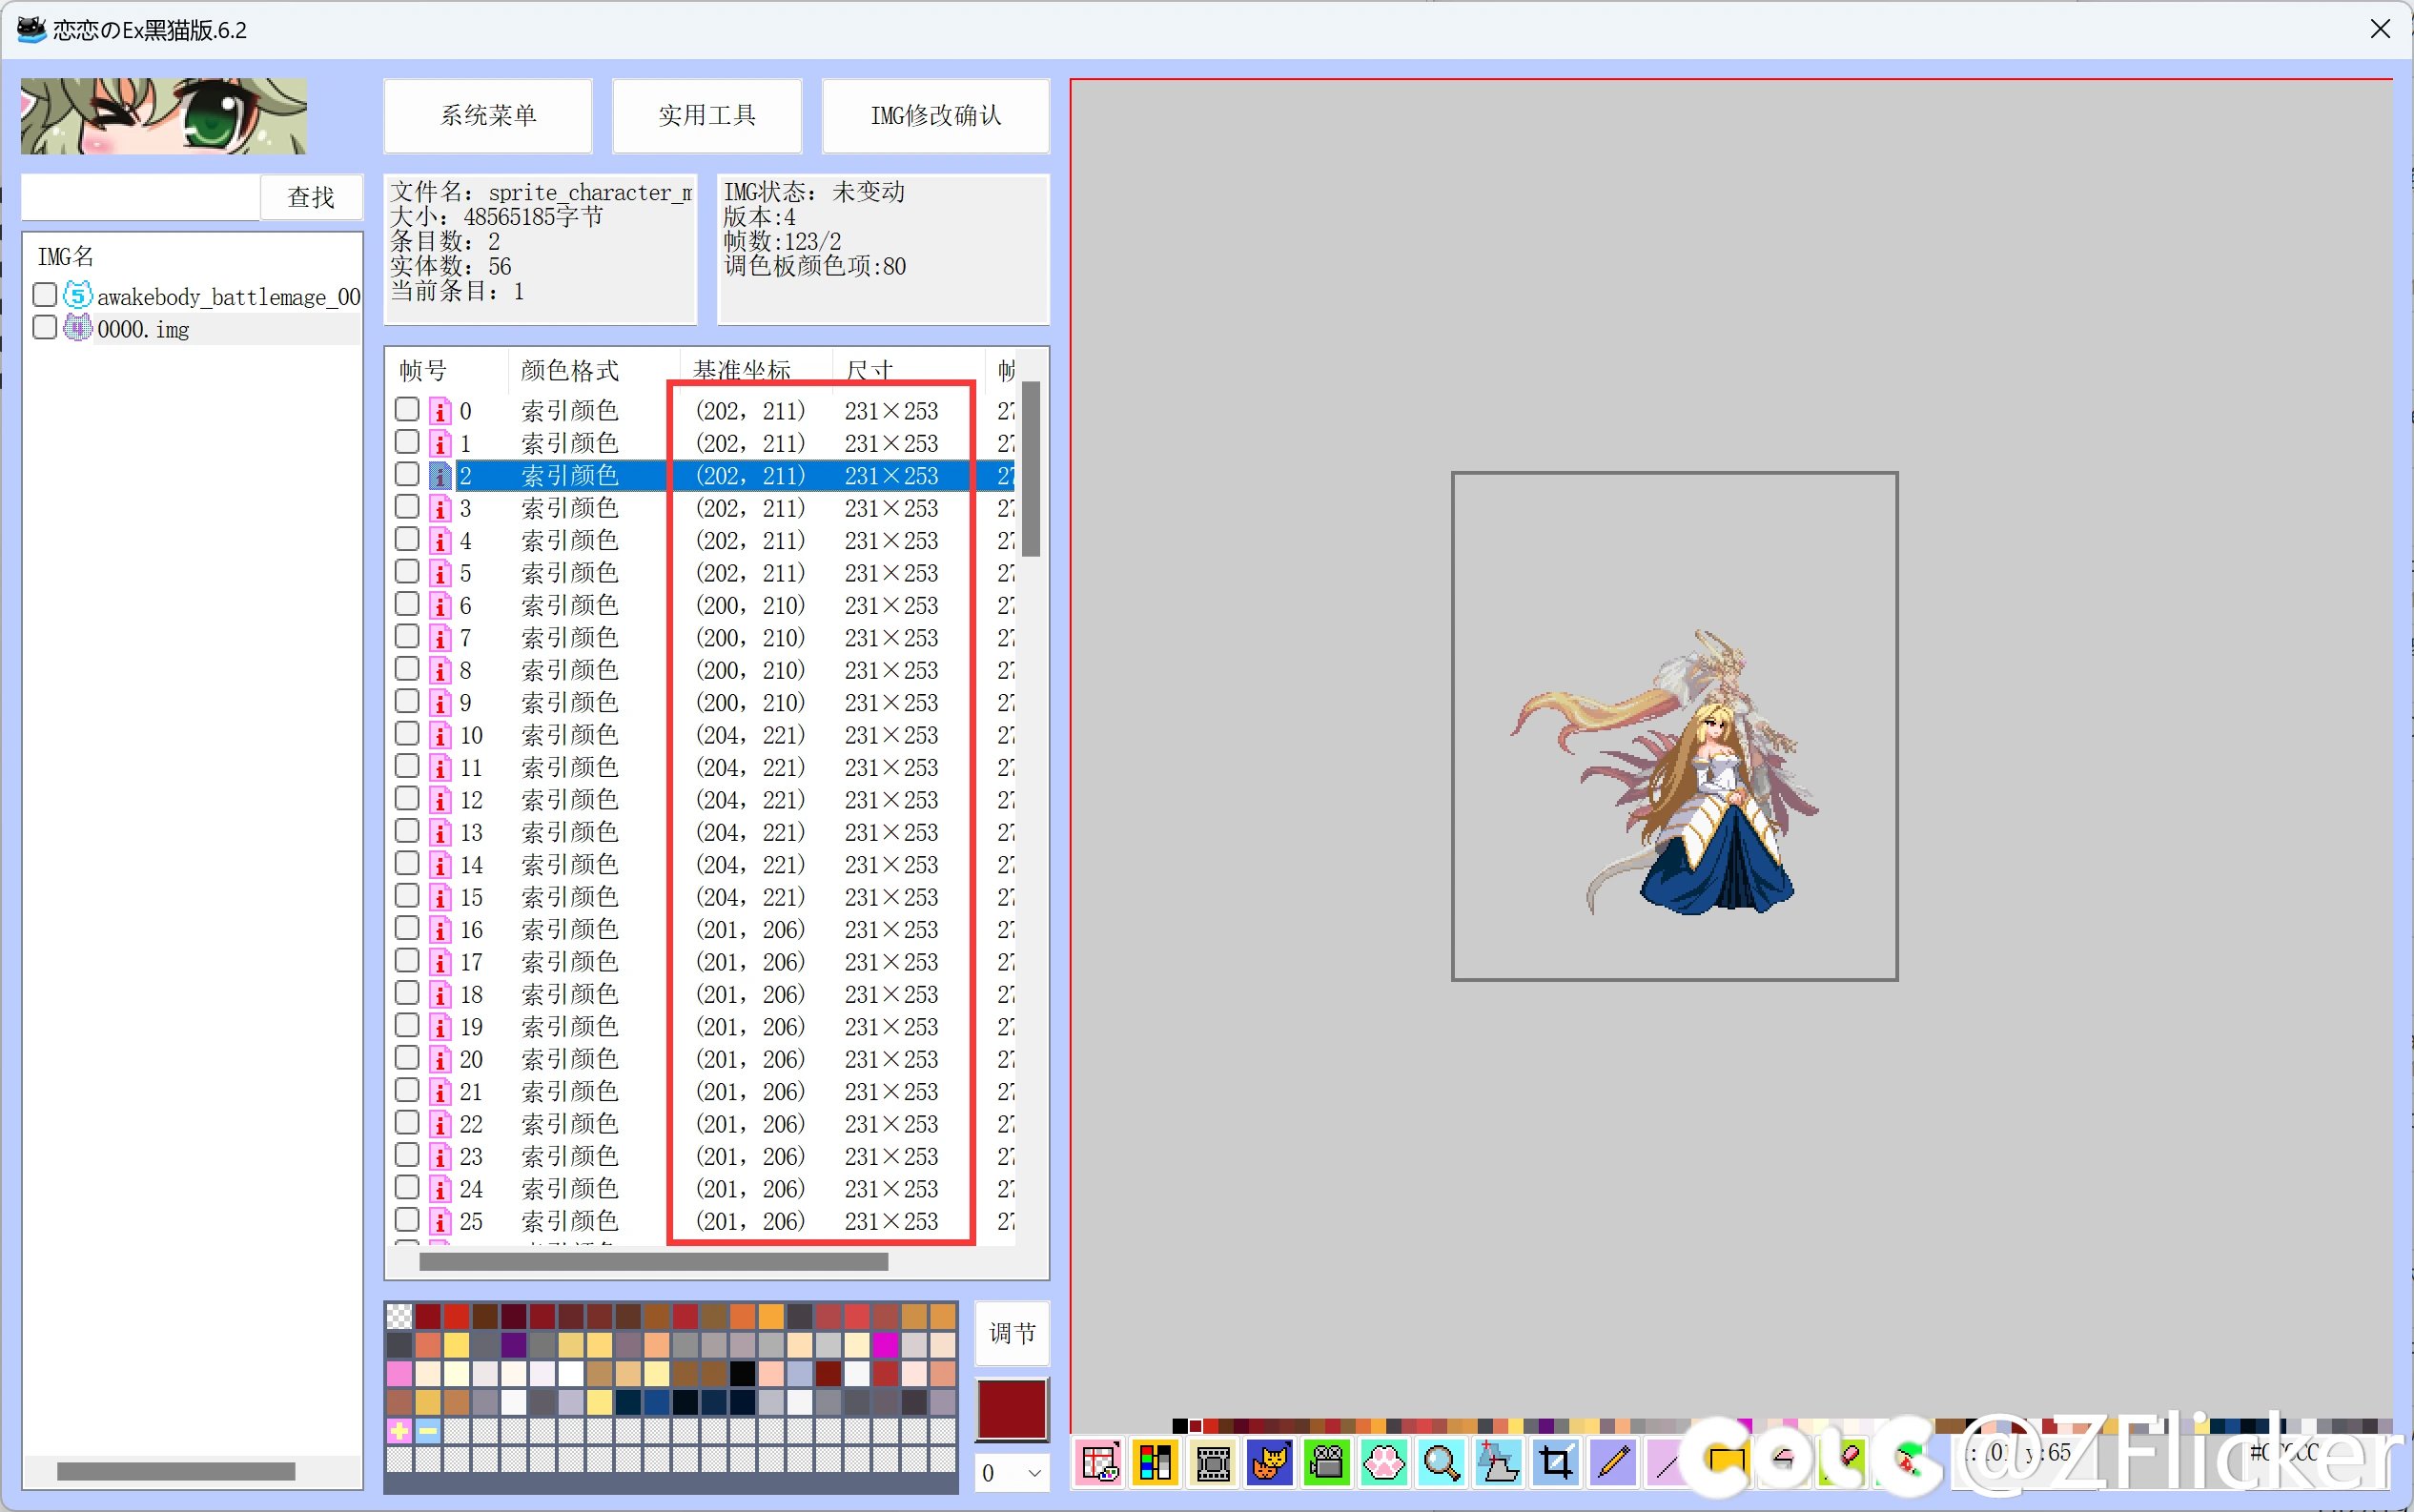Pick the magenta swatch in the palette grid

[x=886, y=1345]
